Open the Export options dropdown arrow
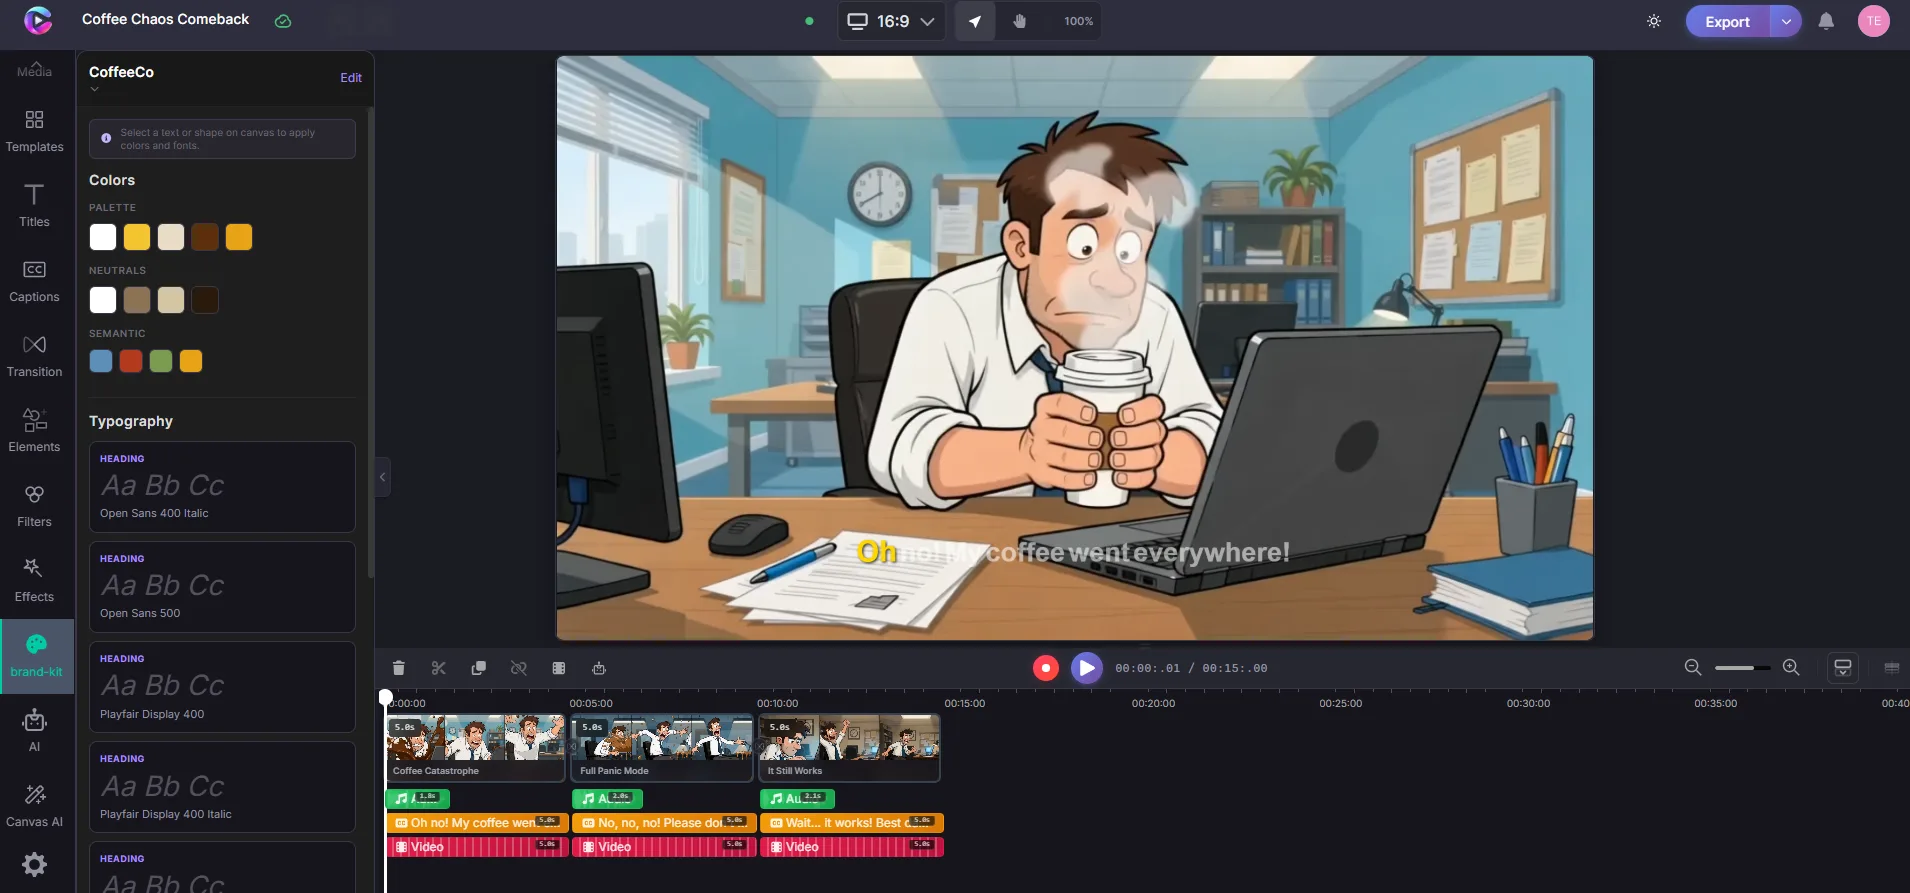The image size is (1910, 893). click(1786, 21)
